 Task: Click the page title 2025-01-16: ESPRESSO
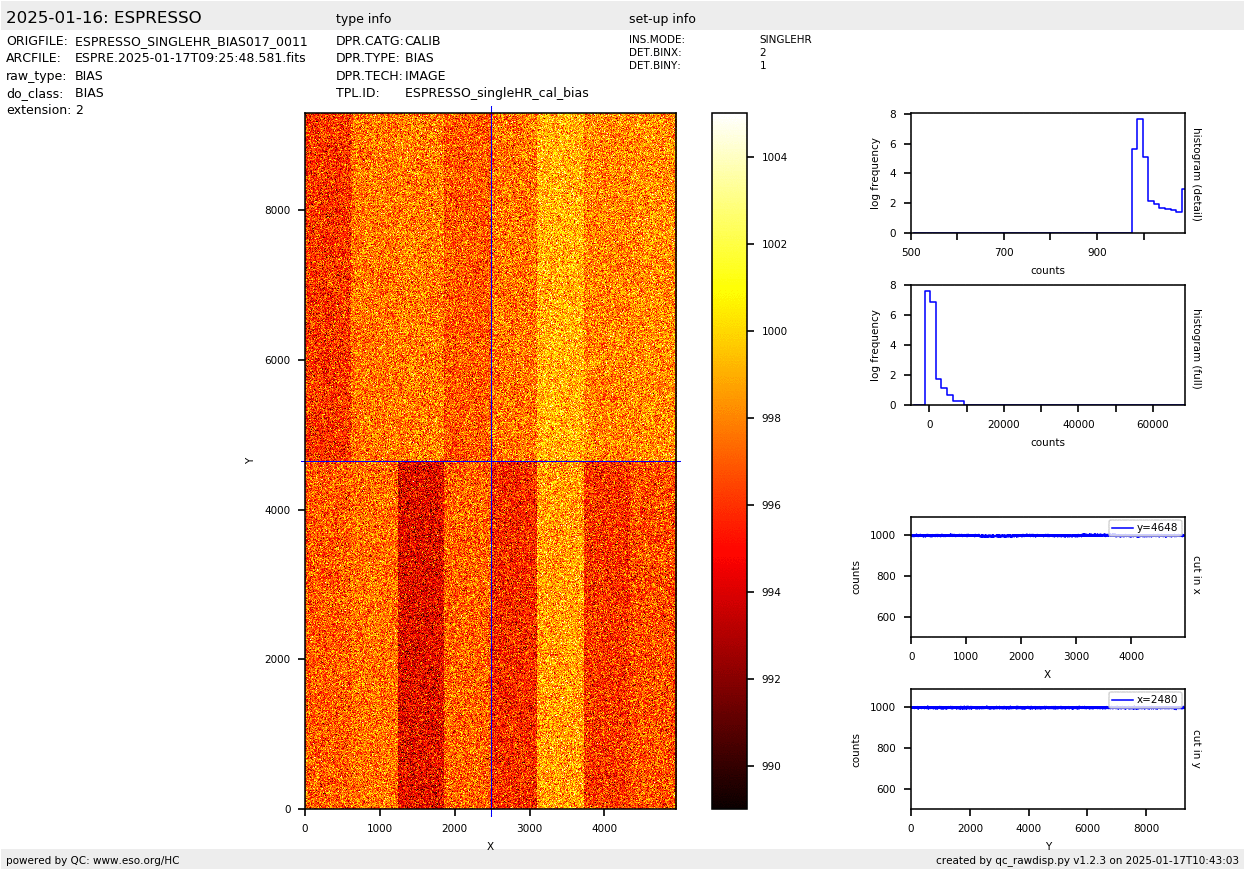coord(104,18)
